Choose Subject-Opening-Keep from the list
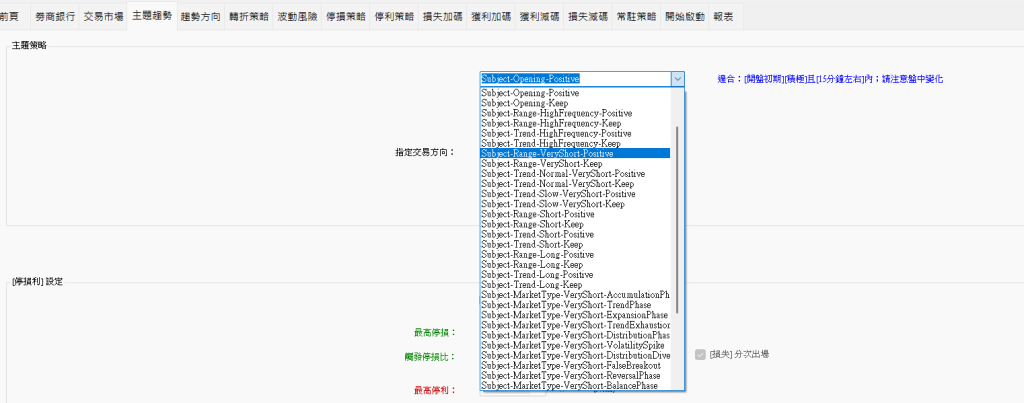Screen dimensions: 1024x403 click(x=525, y=103)
